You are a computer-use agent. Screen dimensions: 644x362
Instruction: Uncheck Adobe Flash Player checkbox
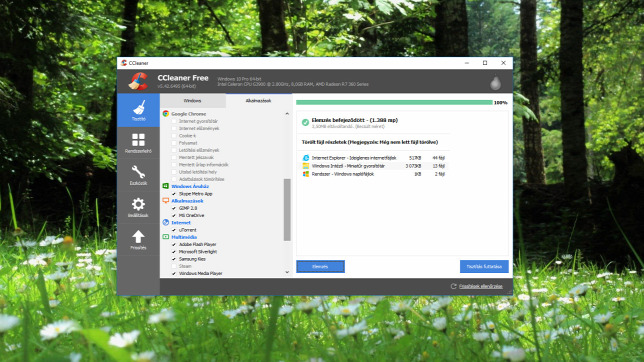174,244
